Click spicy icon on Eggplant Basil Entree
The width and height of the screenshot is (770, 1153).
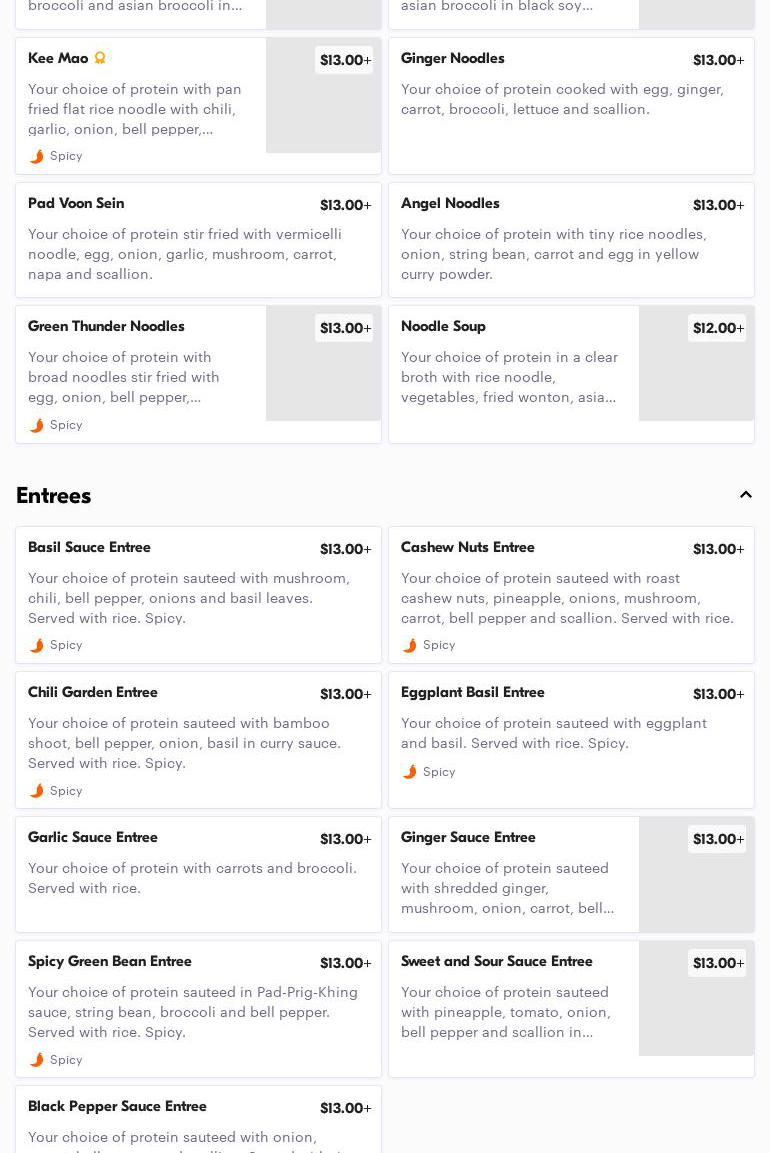[410, 771]
